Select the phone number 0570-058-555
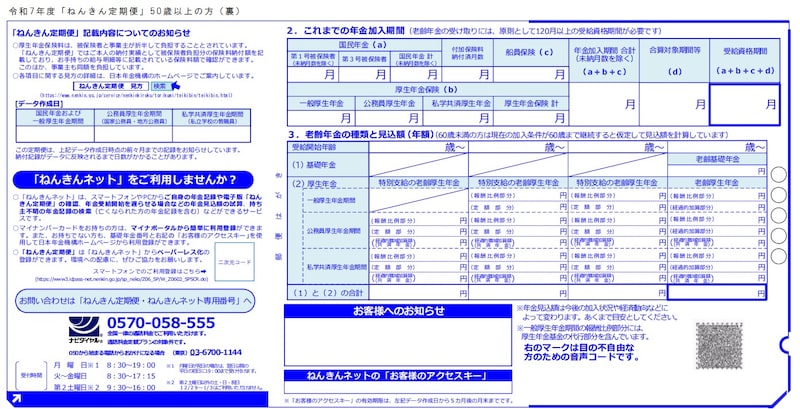 coord(161,323)
